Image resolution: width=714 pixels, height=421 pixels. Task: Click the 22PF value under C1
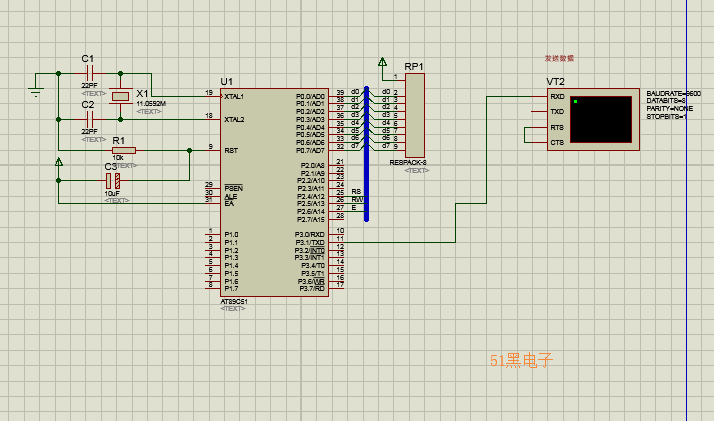(90, 86)
